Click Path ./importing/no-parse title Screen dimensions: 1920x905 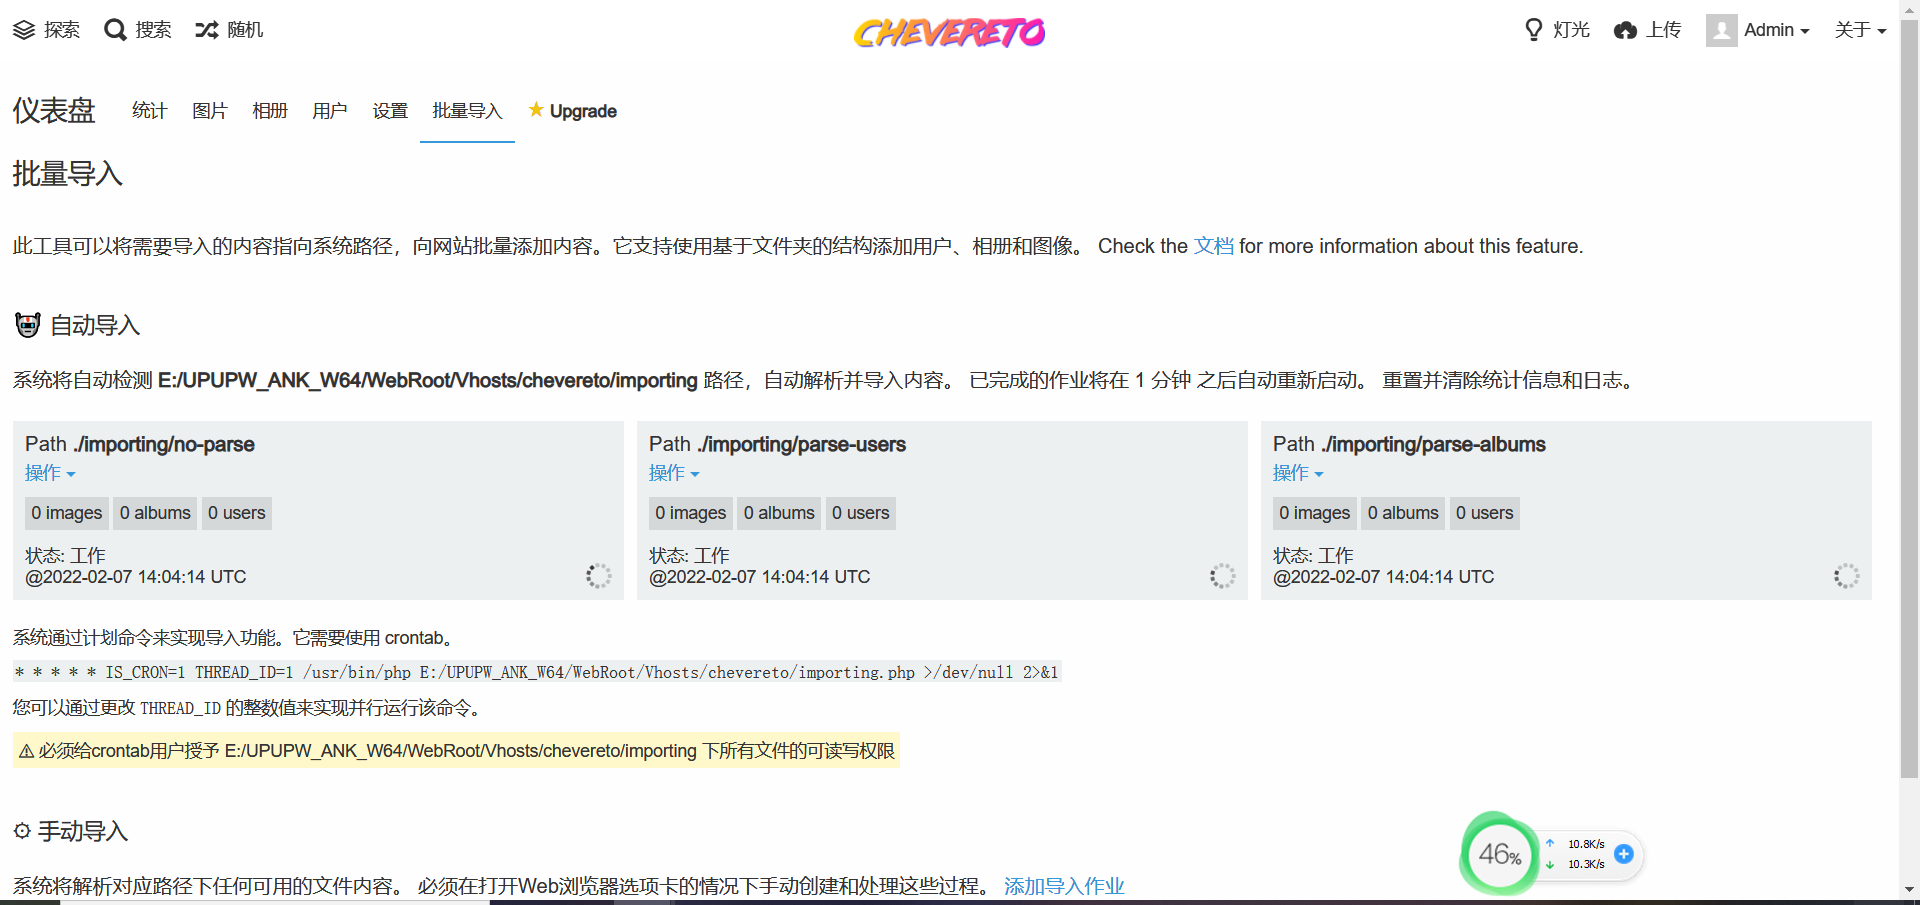pos(140,444)
